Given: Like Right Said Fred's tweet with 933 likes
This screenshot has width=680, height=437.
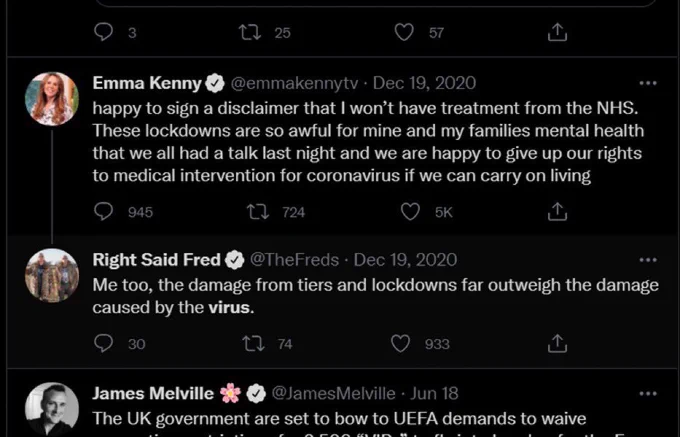Looking at the screenshot, I should tap(400, 344).
